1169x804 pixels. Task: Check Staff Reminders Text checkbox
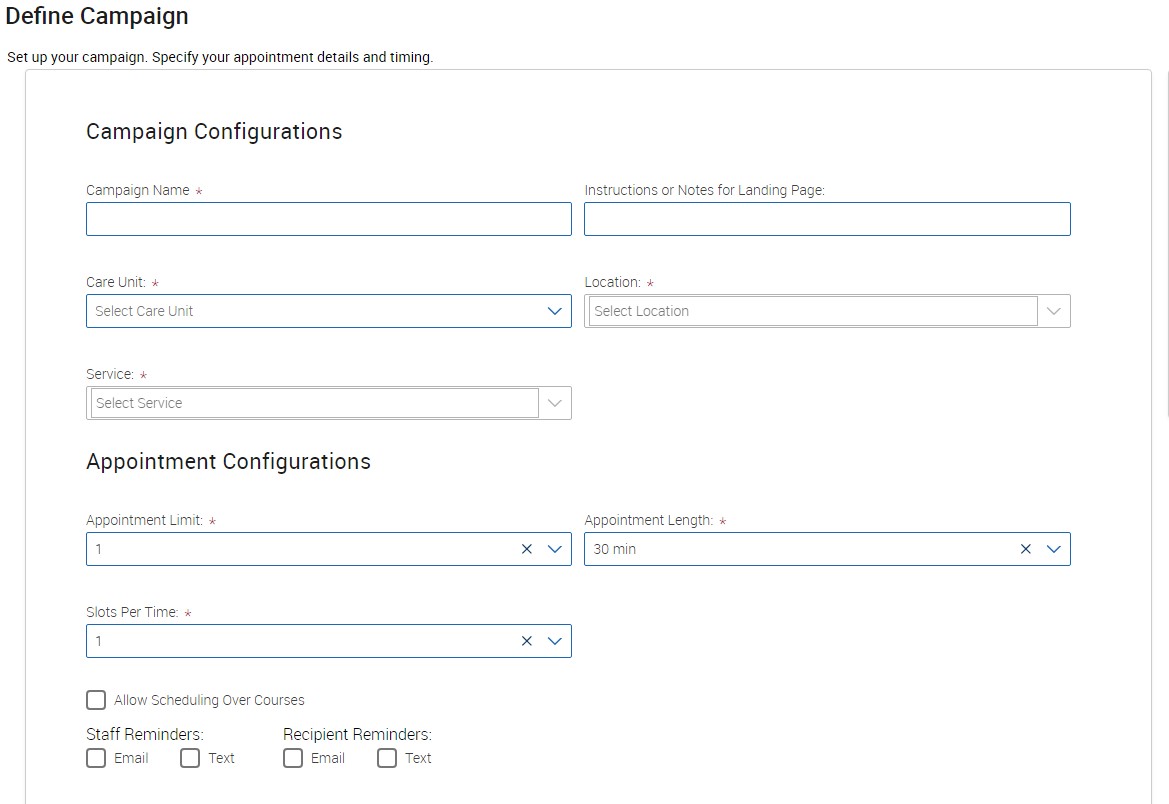click(190, 758)
